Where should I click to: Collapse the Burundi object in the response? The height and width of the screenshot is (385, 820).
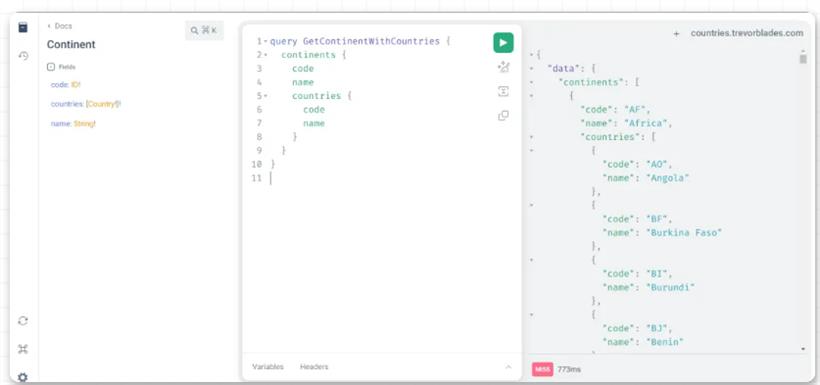pyautogui.click(x=532, y=260)
